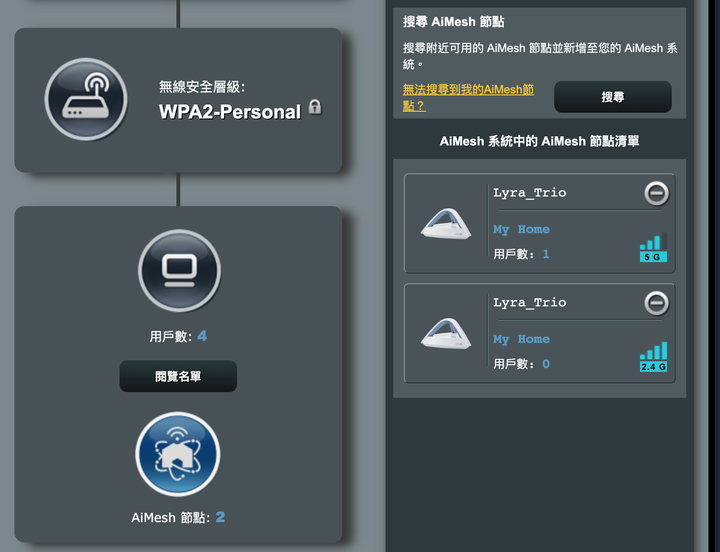Viewport: 720px width, 552px height.
Task: Click the 搜尋 AiMesh 節點 heading
Action: 454,22
